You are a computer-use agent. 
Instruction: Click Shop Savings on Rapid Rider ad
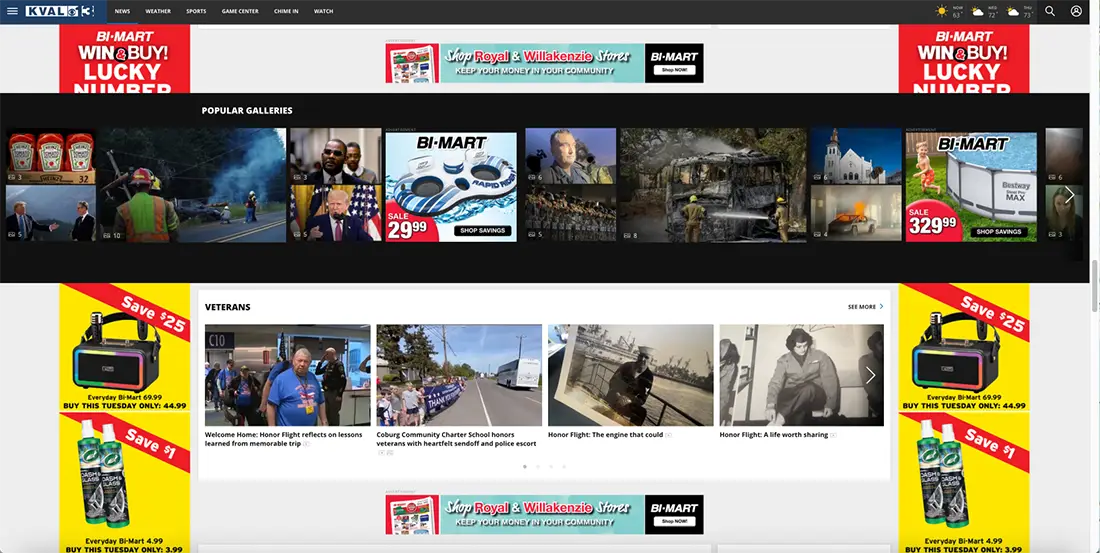pyautogui.click(x=483, y=230)
